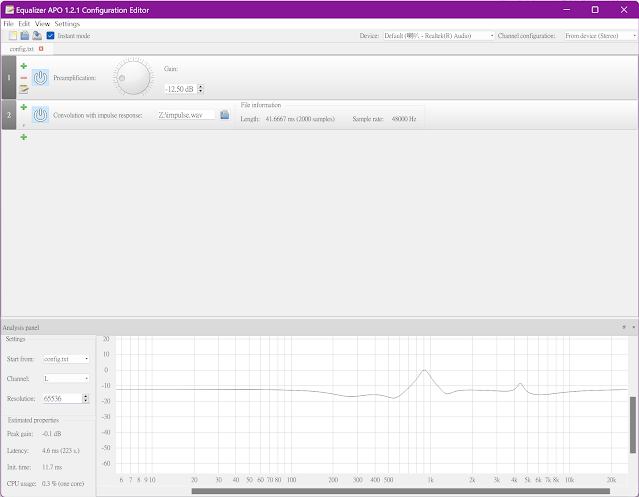Save the current configuration file
The width and height of the screenshot is (639, 497).
37,36
